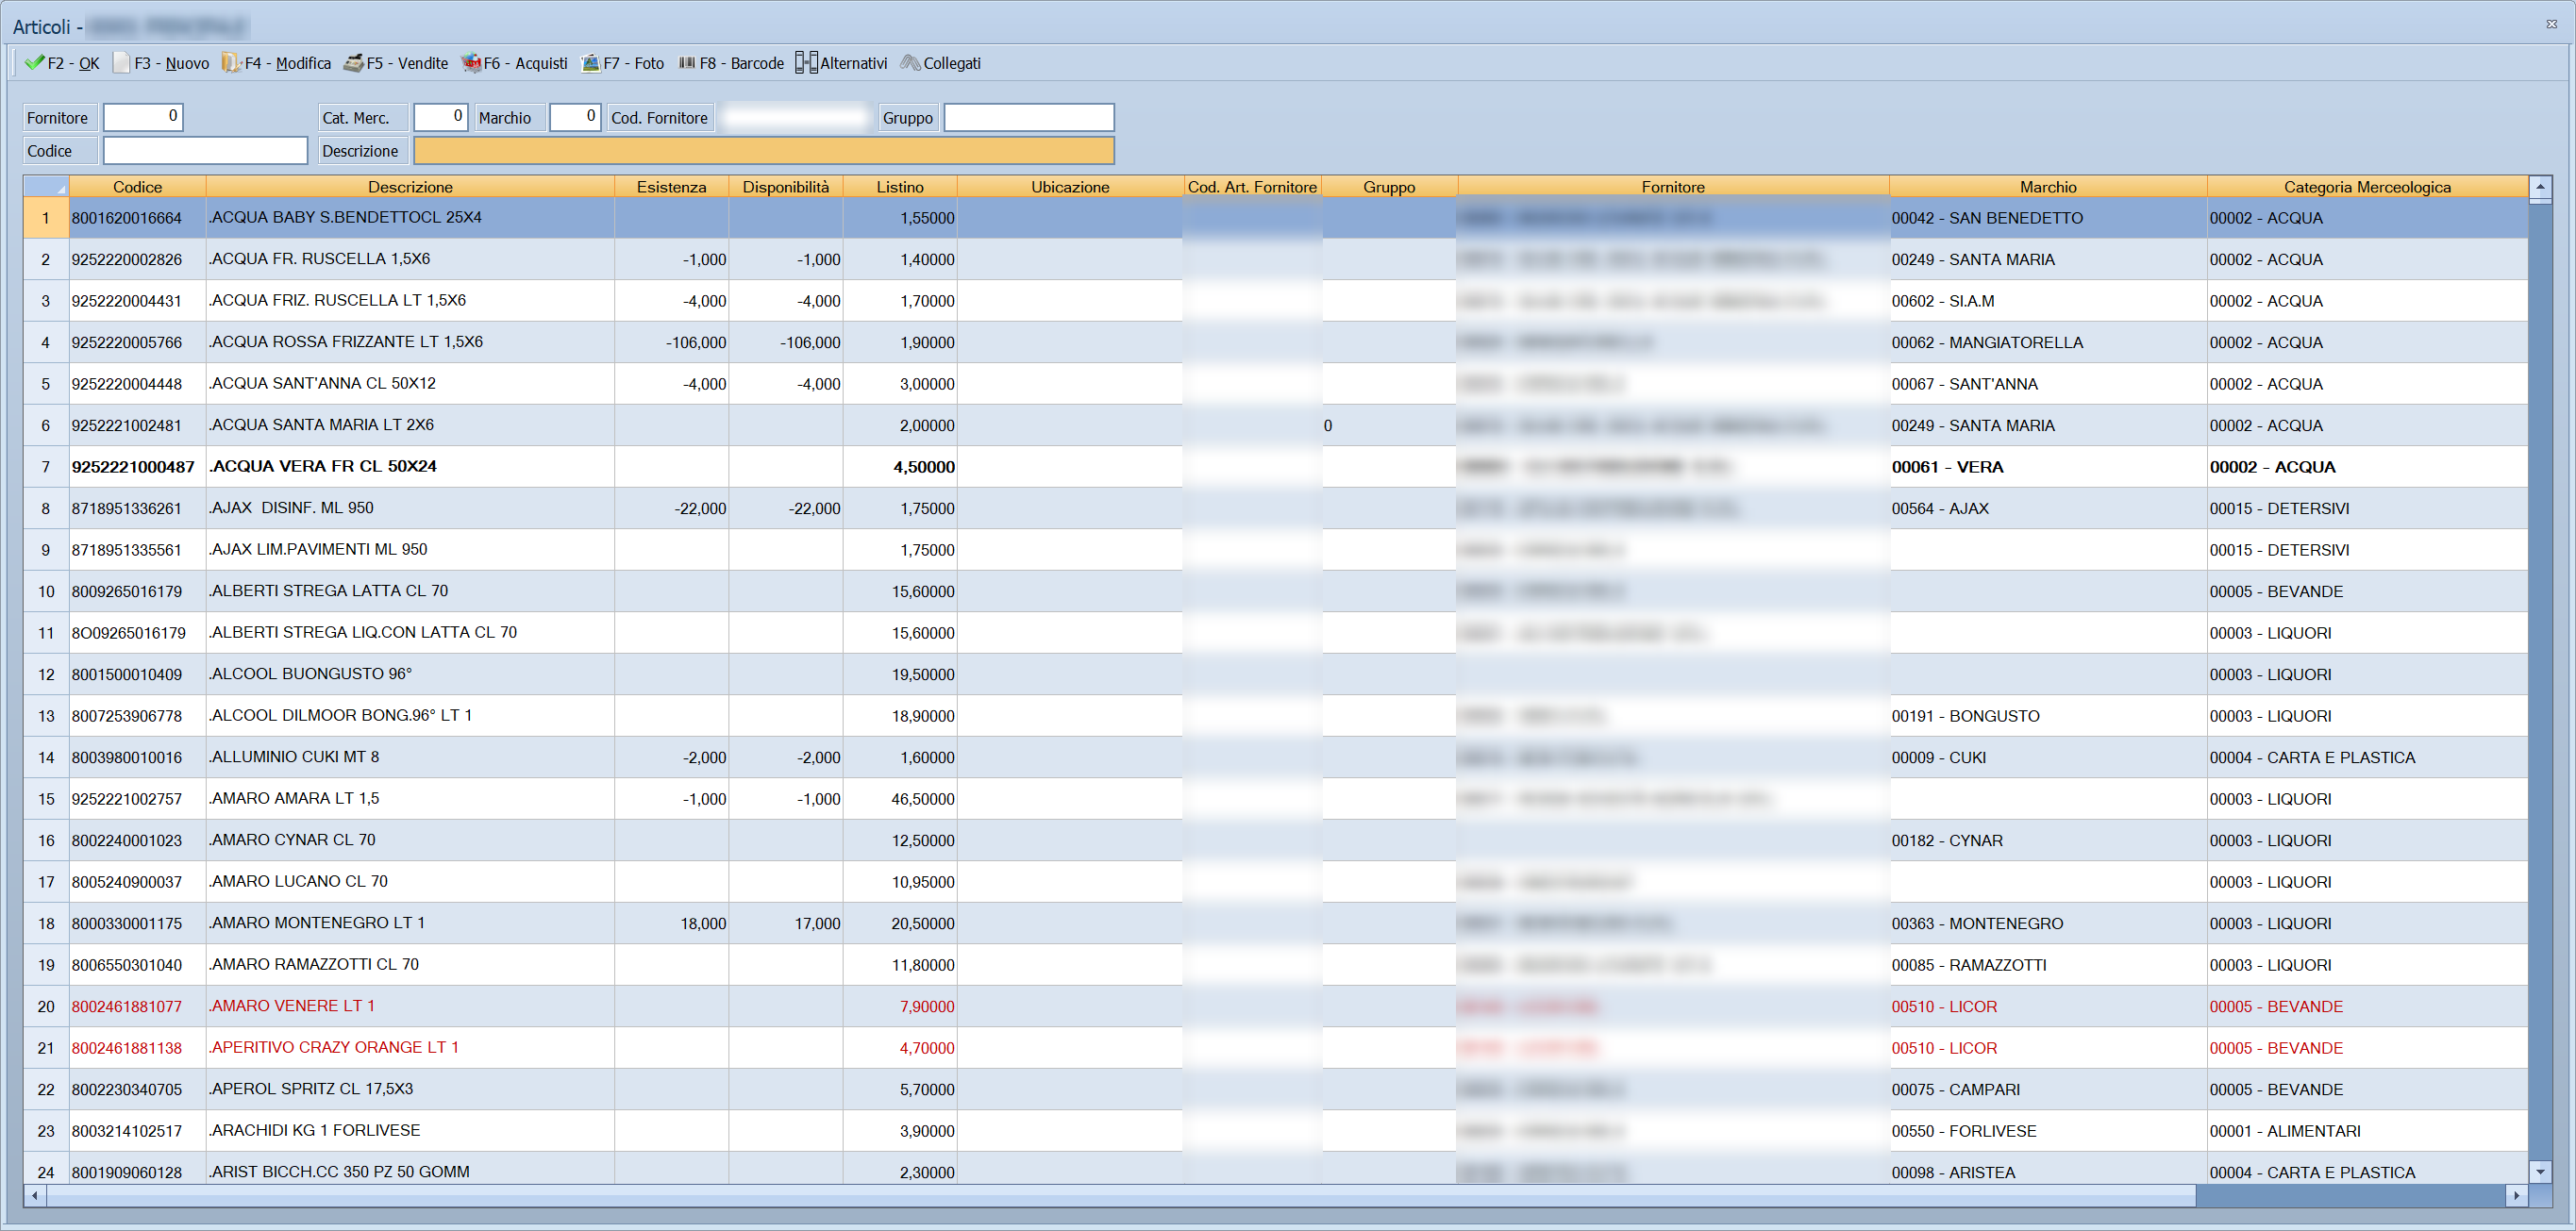The image size is (2576, 1231).
Task: Open F6 - Acquisti purchases view
Action: tap(514, 63)
